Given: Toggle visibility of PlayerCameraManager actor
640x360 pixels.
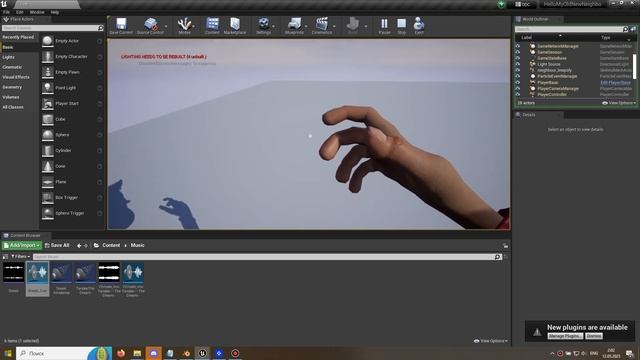Looking at the screenshot, I should 518,89.
